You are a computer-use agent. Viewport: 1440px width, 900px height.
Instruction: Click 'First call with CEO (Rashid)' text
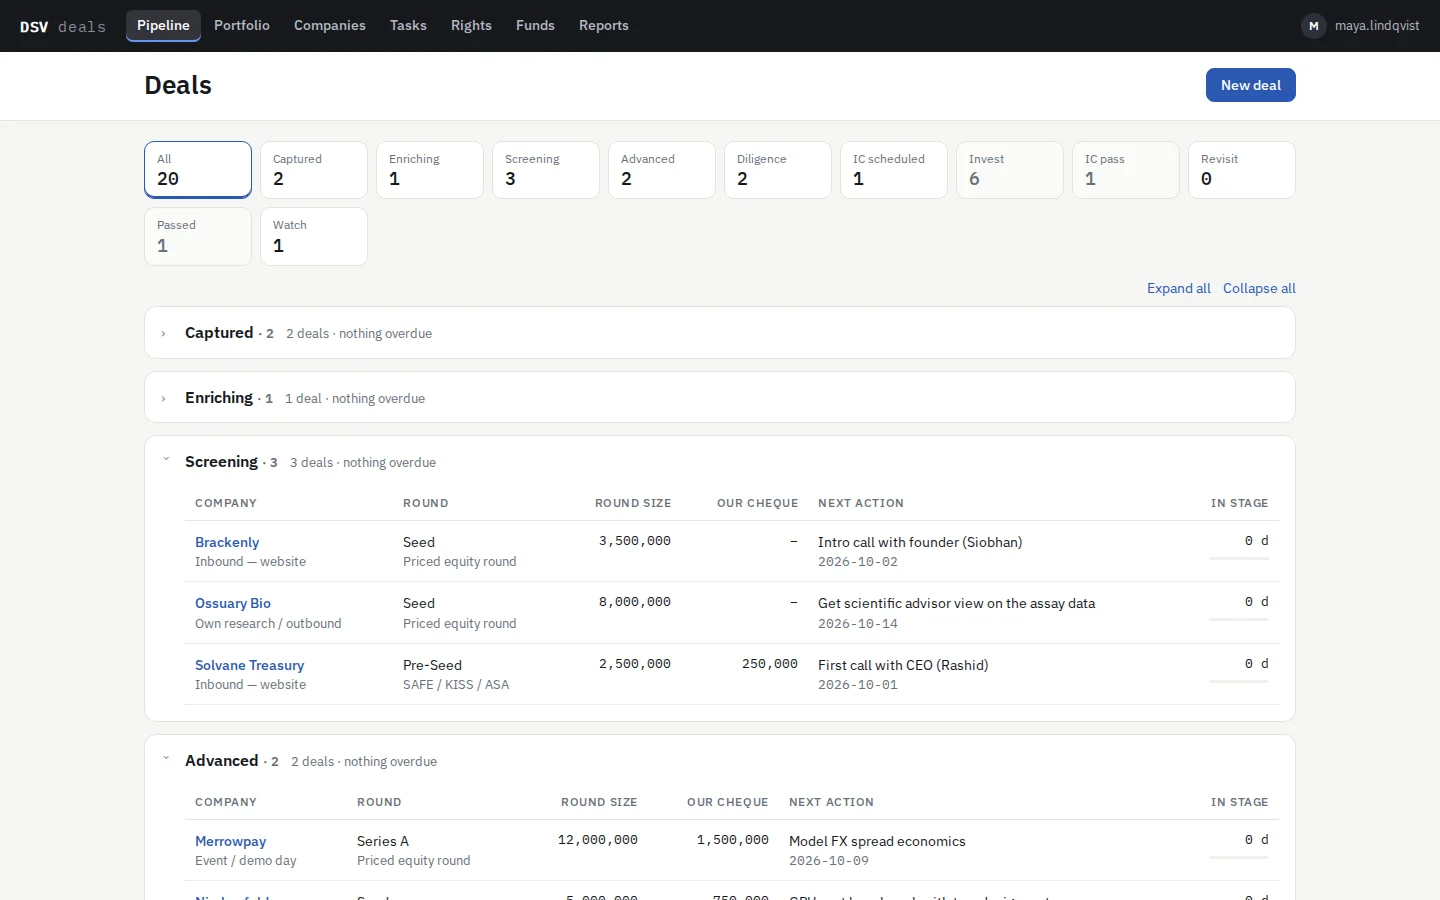point(903,665)
